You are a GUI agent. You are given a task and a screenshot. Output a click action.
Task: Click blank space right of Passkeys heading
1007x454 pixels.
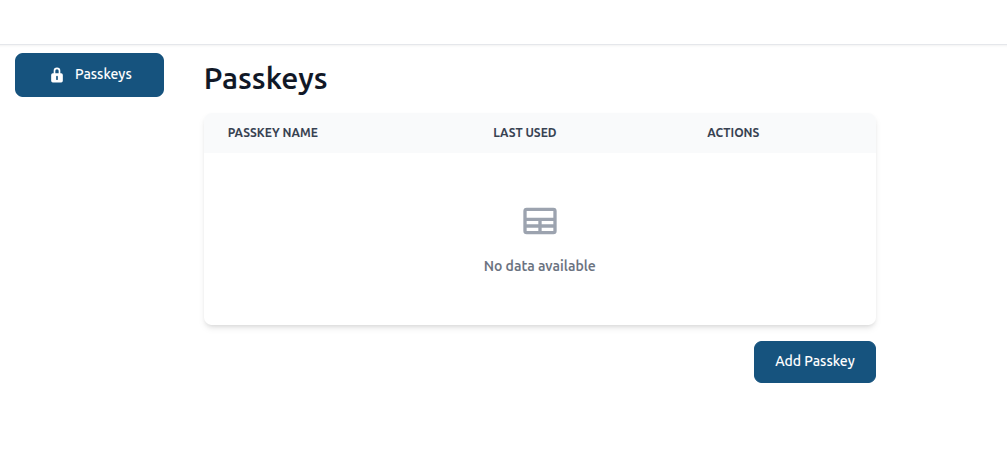pyautogui.click(x=600, y=79)
